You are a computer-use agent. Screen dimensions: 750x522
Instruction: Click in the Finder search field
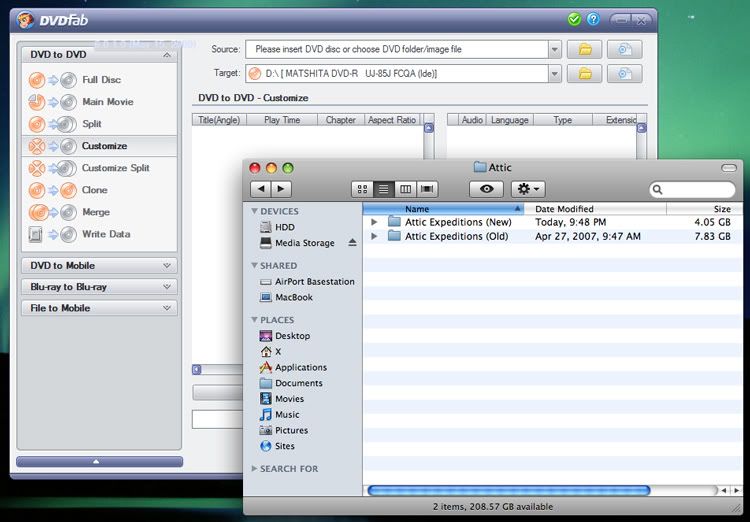point(692,189)
